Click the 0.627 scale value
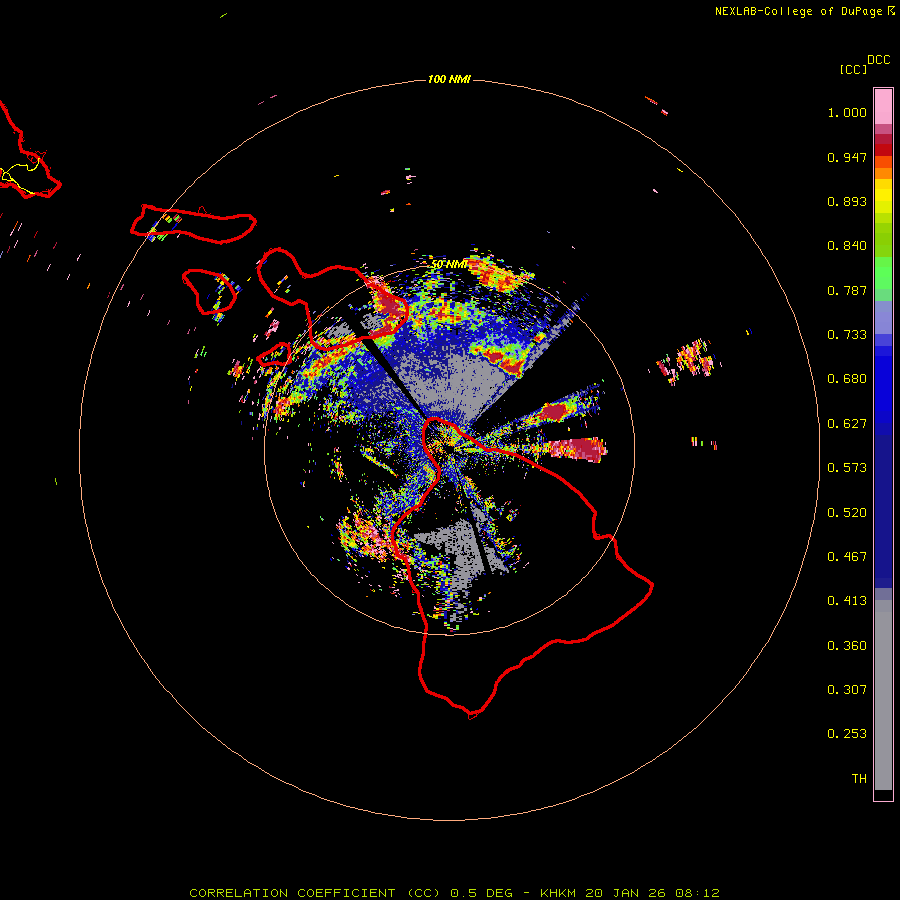Image resolution: width=900 pixels, height=900 pixels. (847, 424)
